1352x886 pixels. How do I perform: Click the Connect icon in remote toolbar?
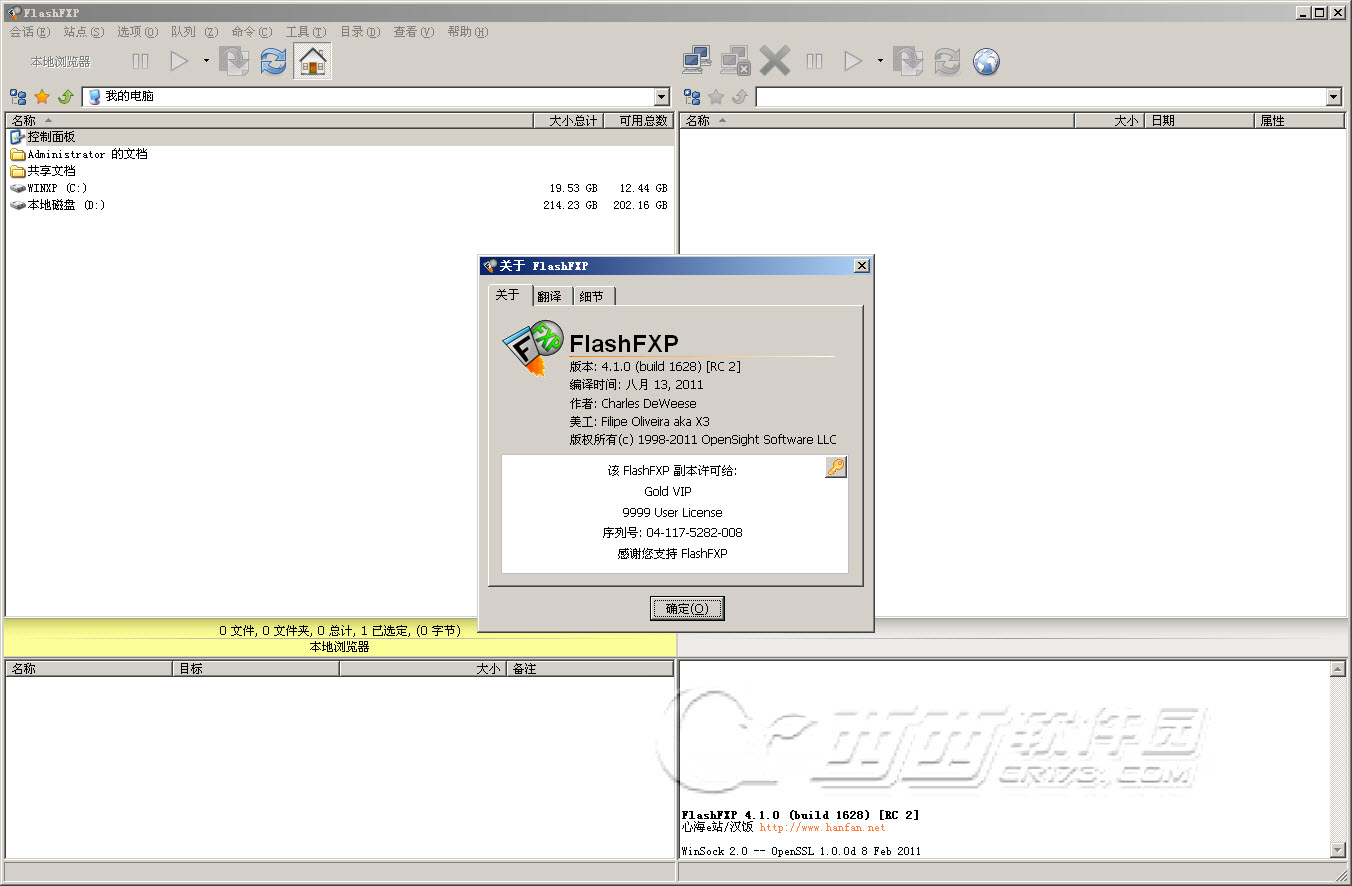(x=696, y=62)
